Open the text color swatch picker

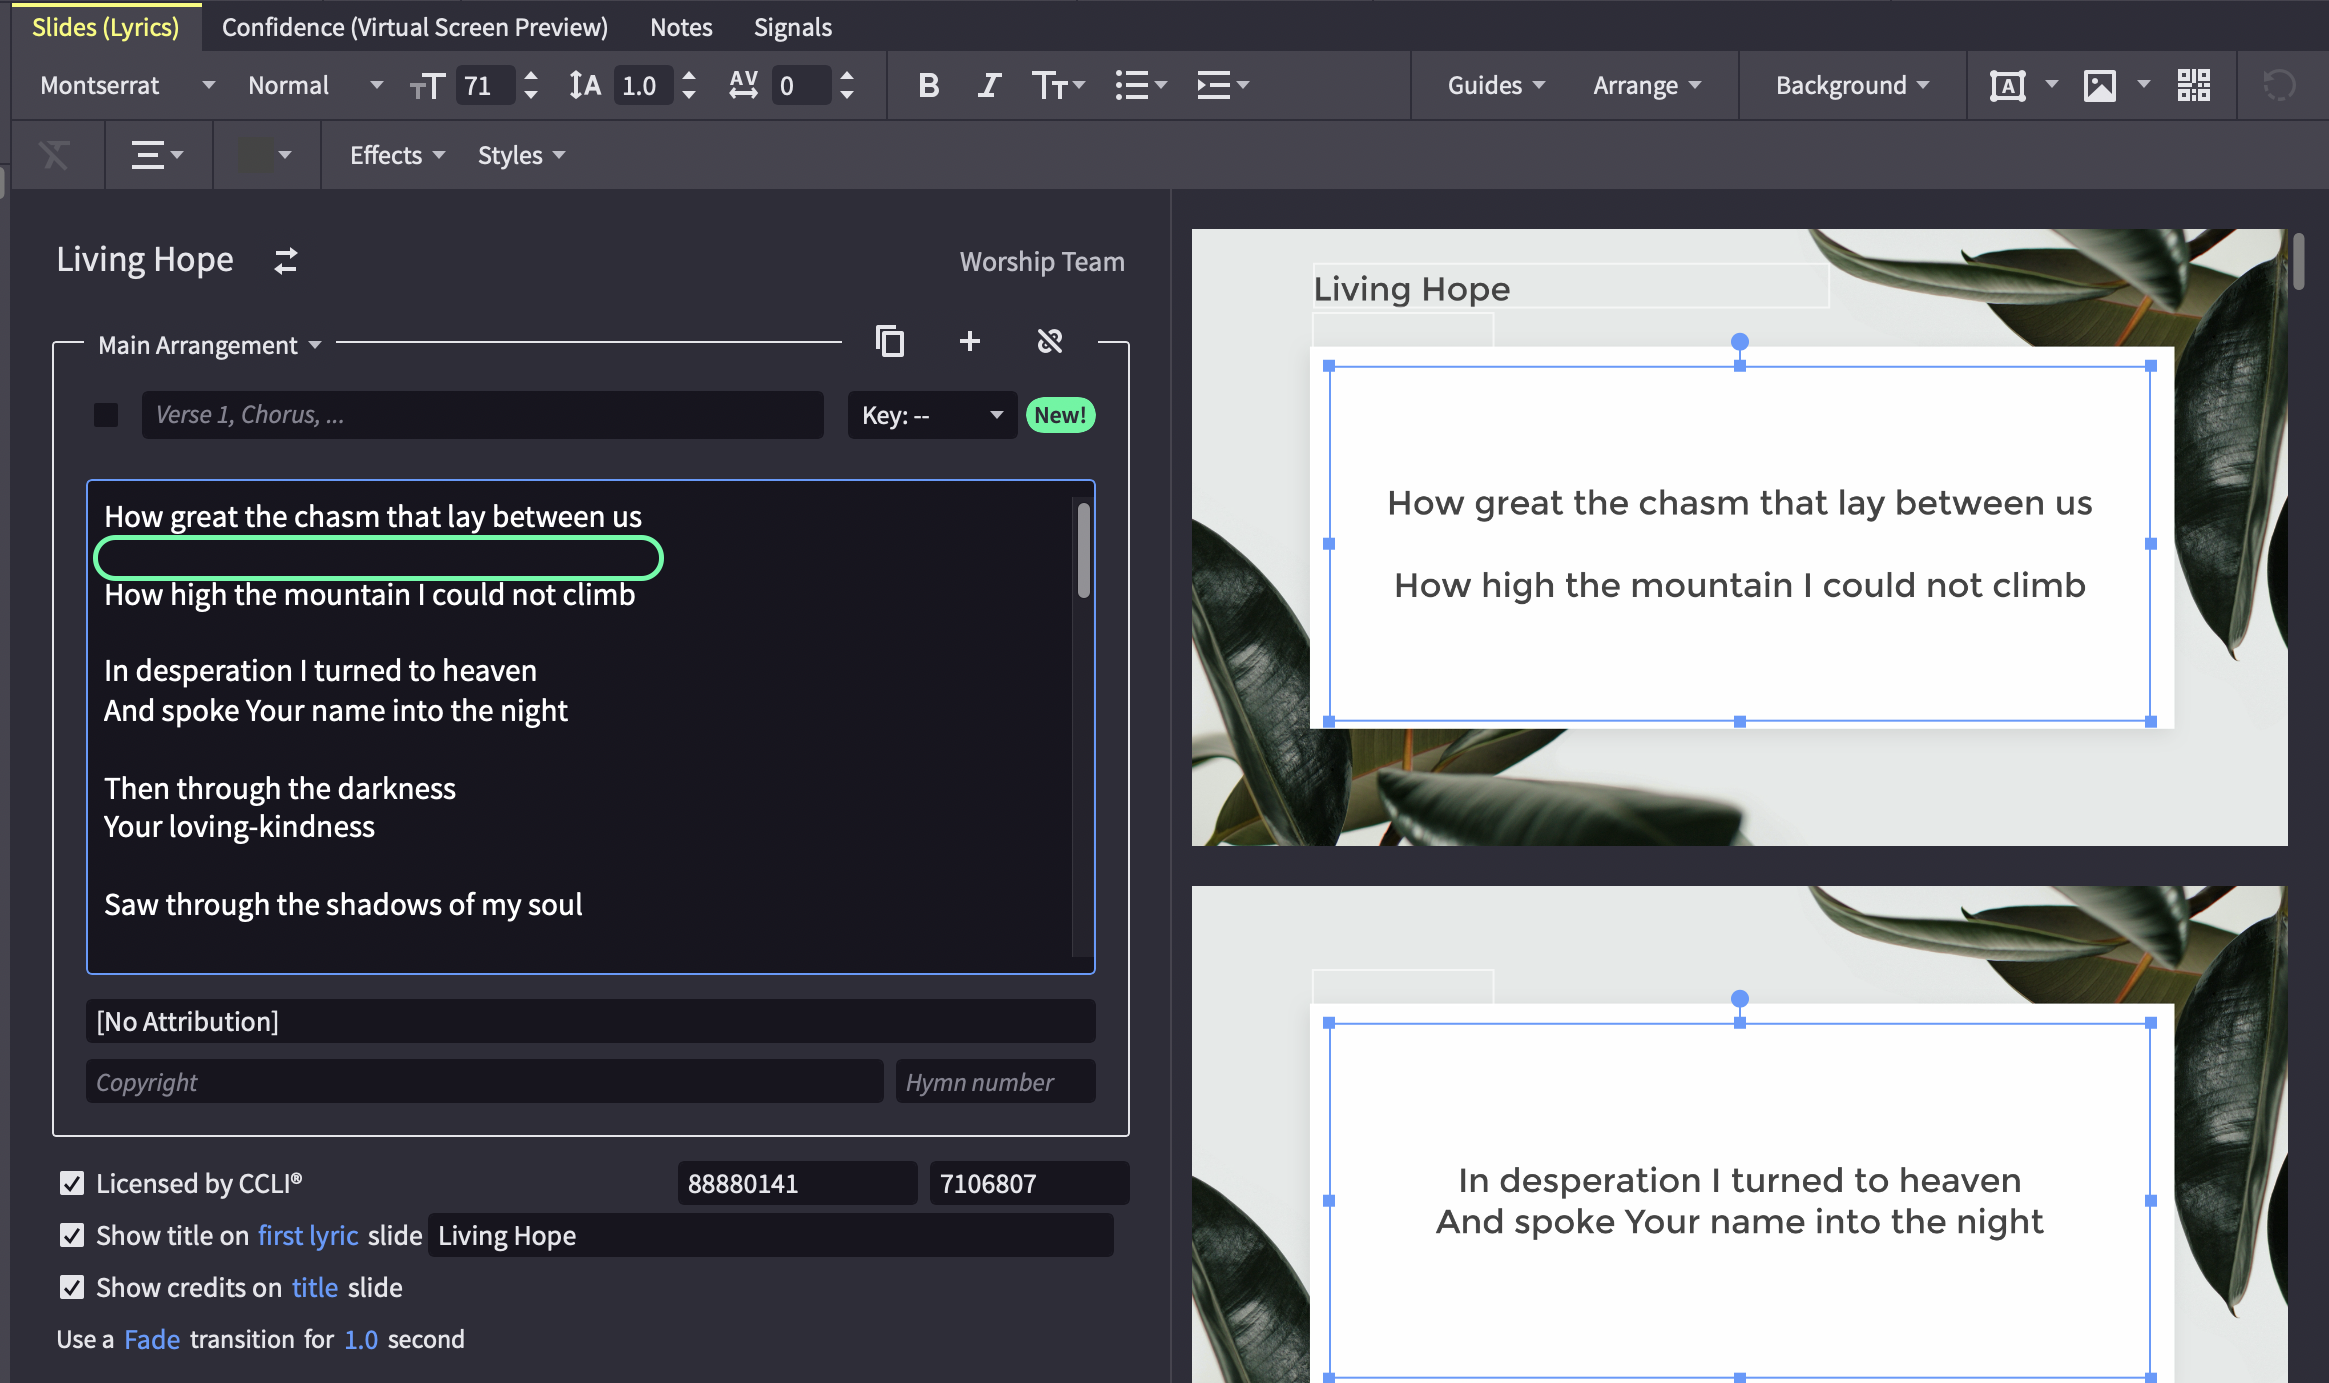click(264, 155)
